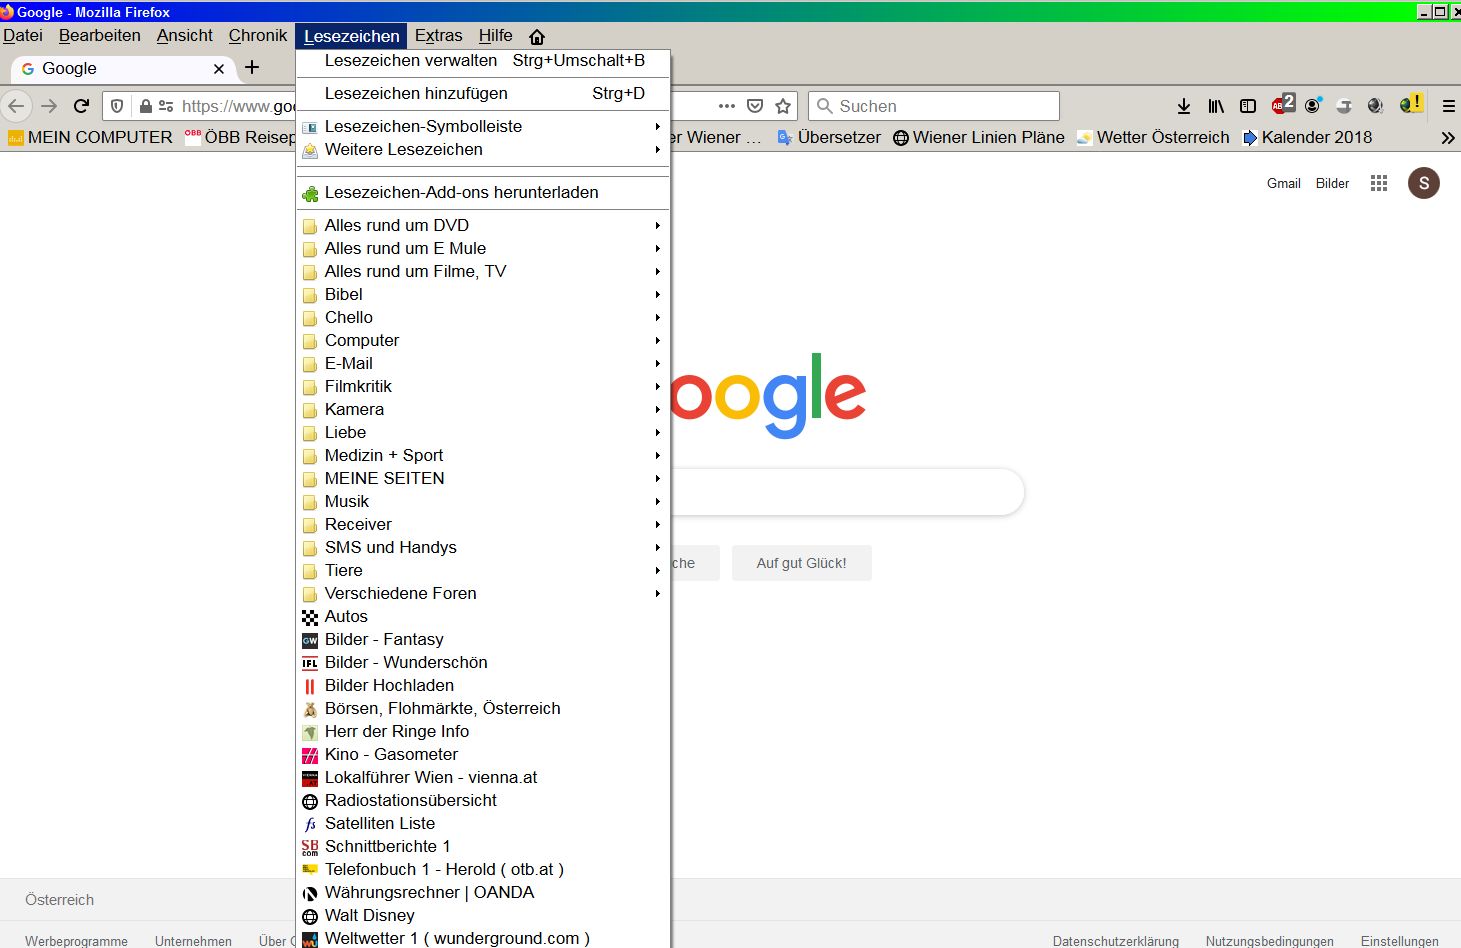Show more bookmarks toolbar items
This screenshot has height=948, width=1461.
(1447, 138)
